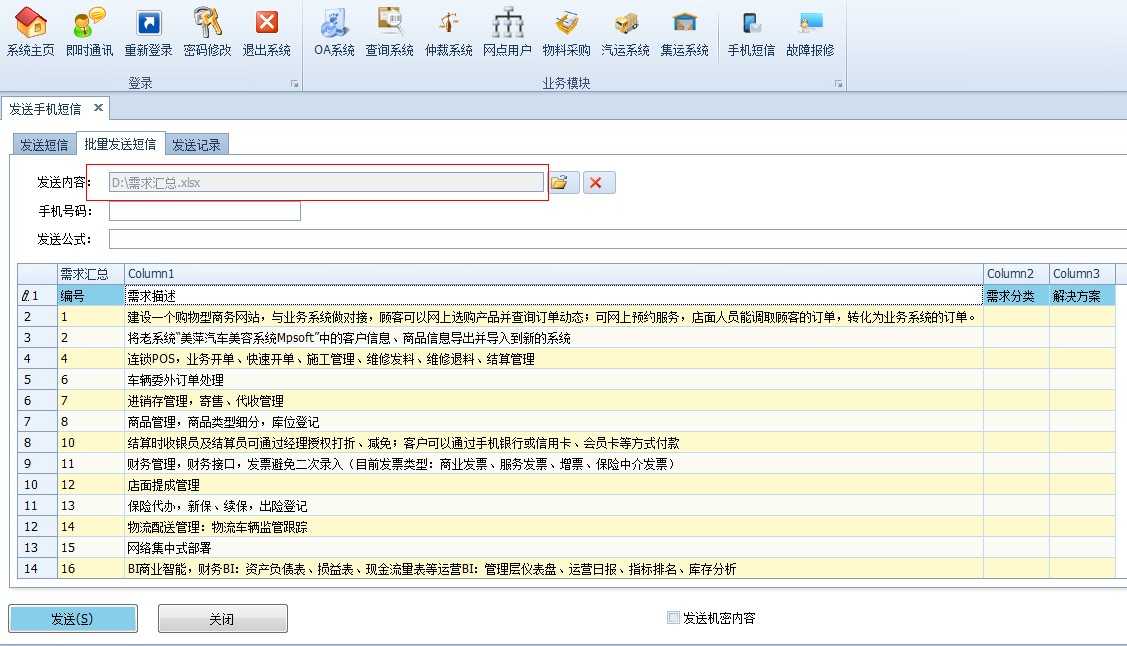The width and height of the screenshot is (1127, 646).
Task: Switch to the 发送短信 tab
Action: click(x=44, y=144)
